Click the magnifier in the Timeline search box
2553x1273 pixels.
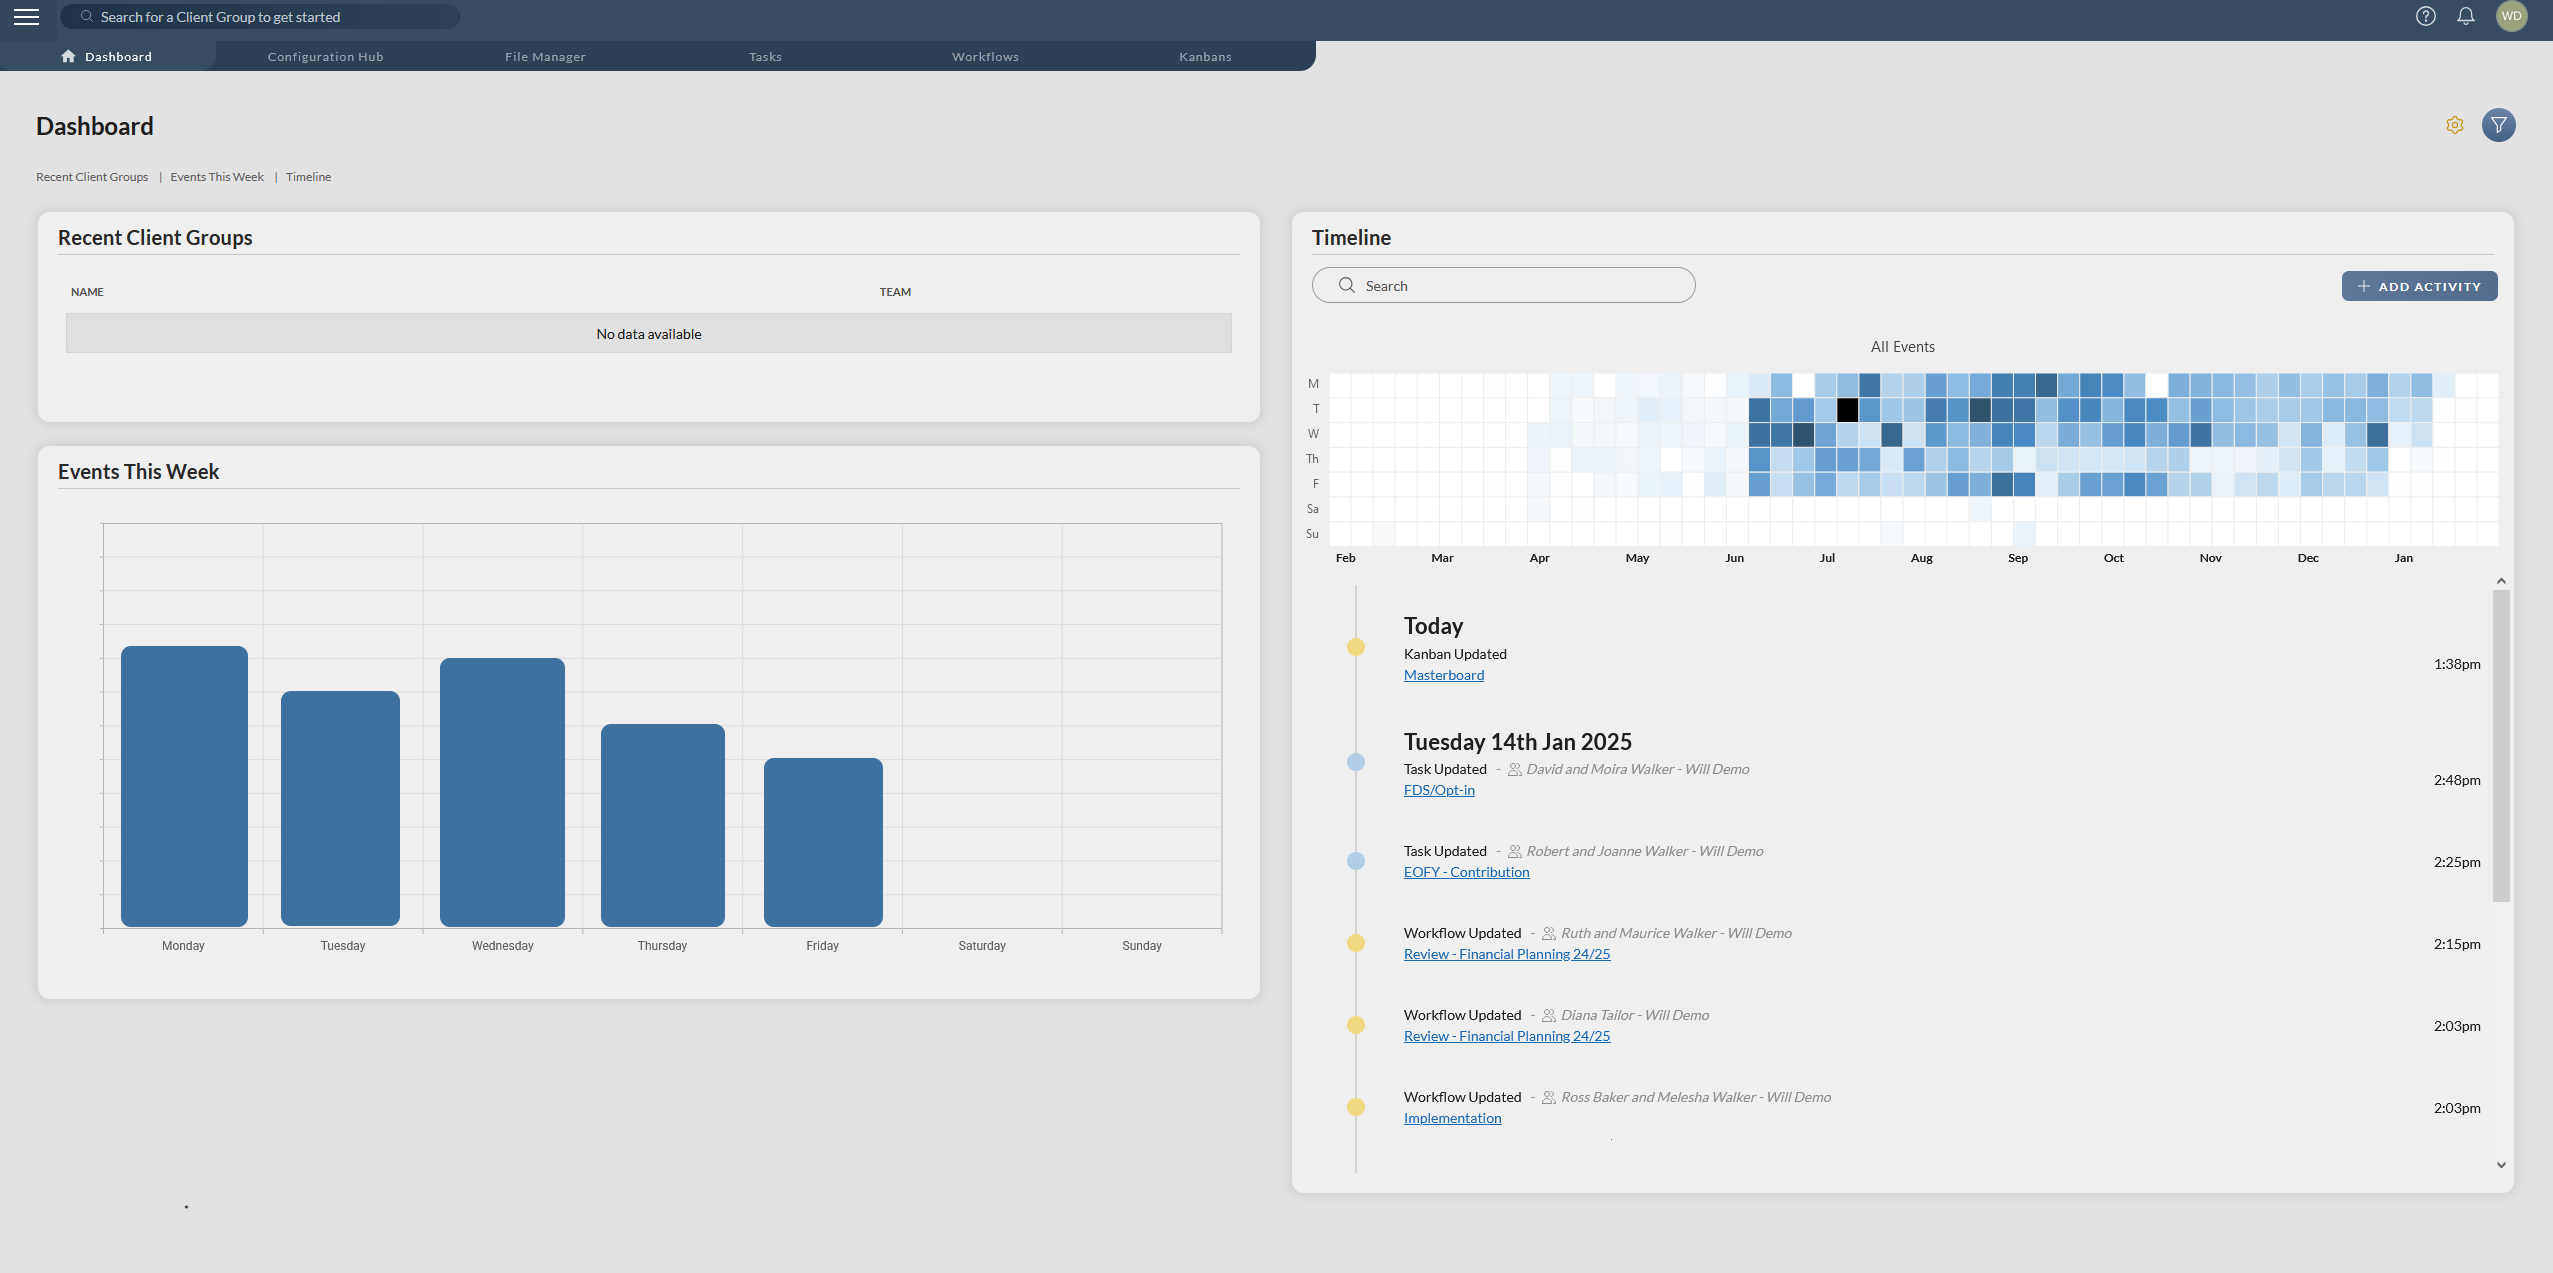[1348, 285]
